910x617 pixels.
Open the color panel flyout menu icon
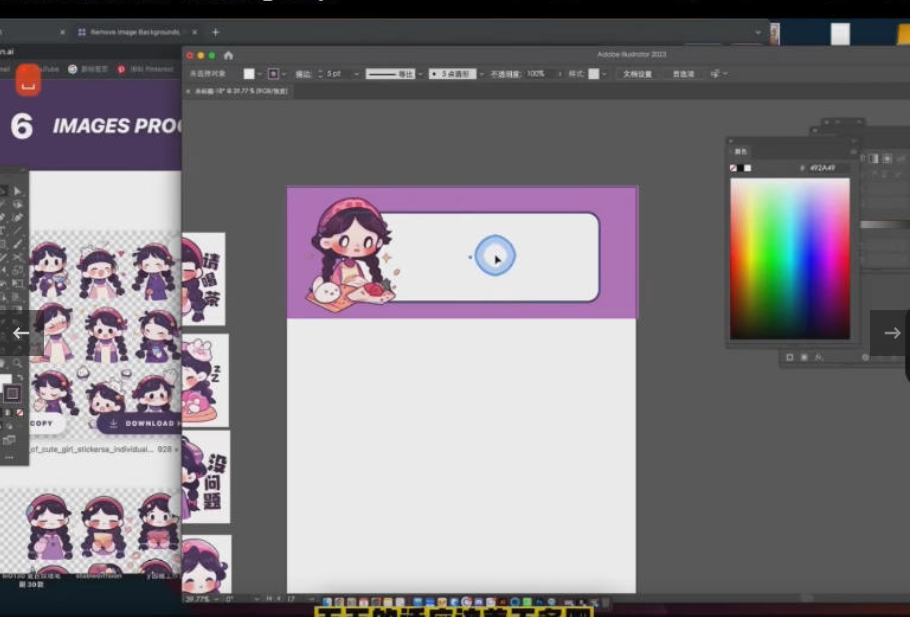(852, 152)
